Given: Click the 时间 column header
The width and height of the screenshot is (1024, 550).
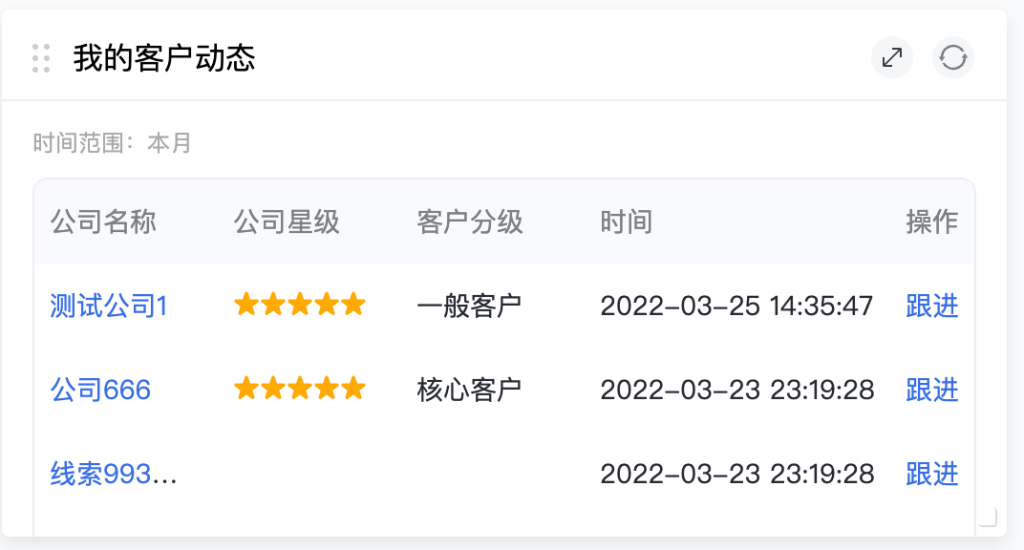Looking at the screenshot, I should (x=626, y=222).
